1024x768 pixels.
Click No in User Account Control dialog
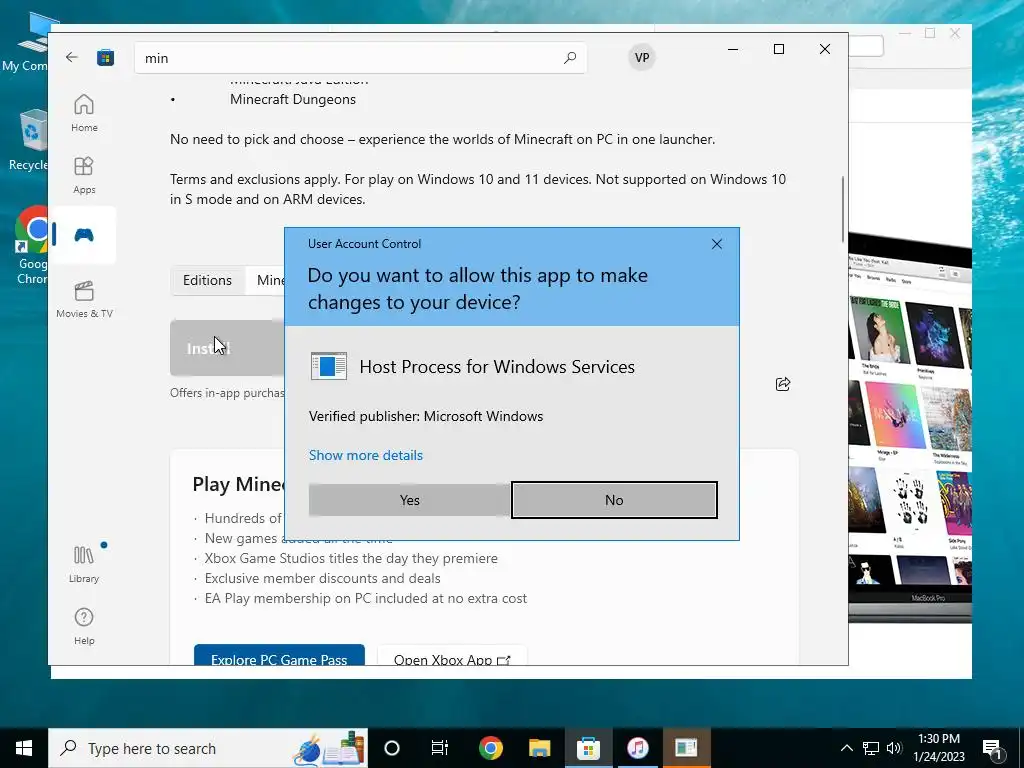pos(614,500)
